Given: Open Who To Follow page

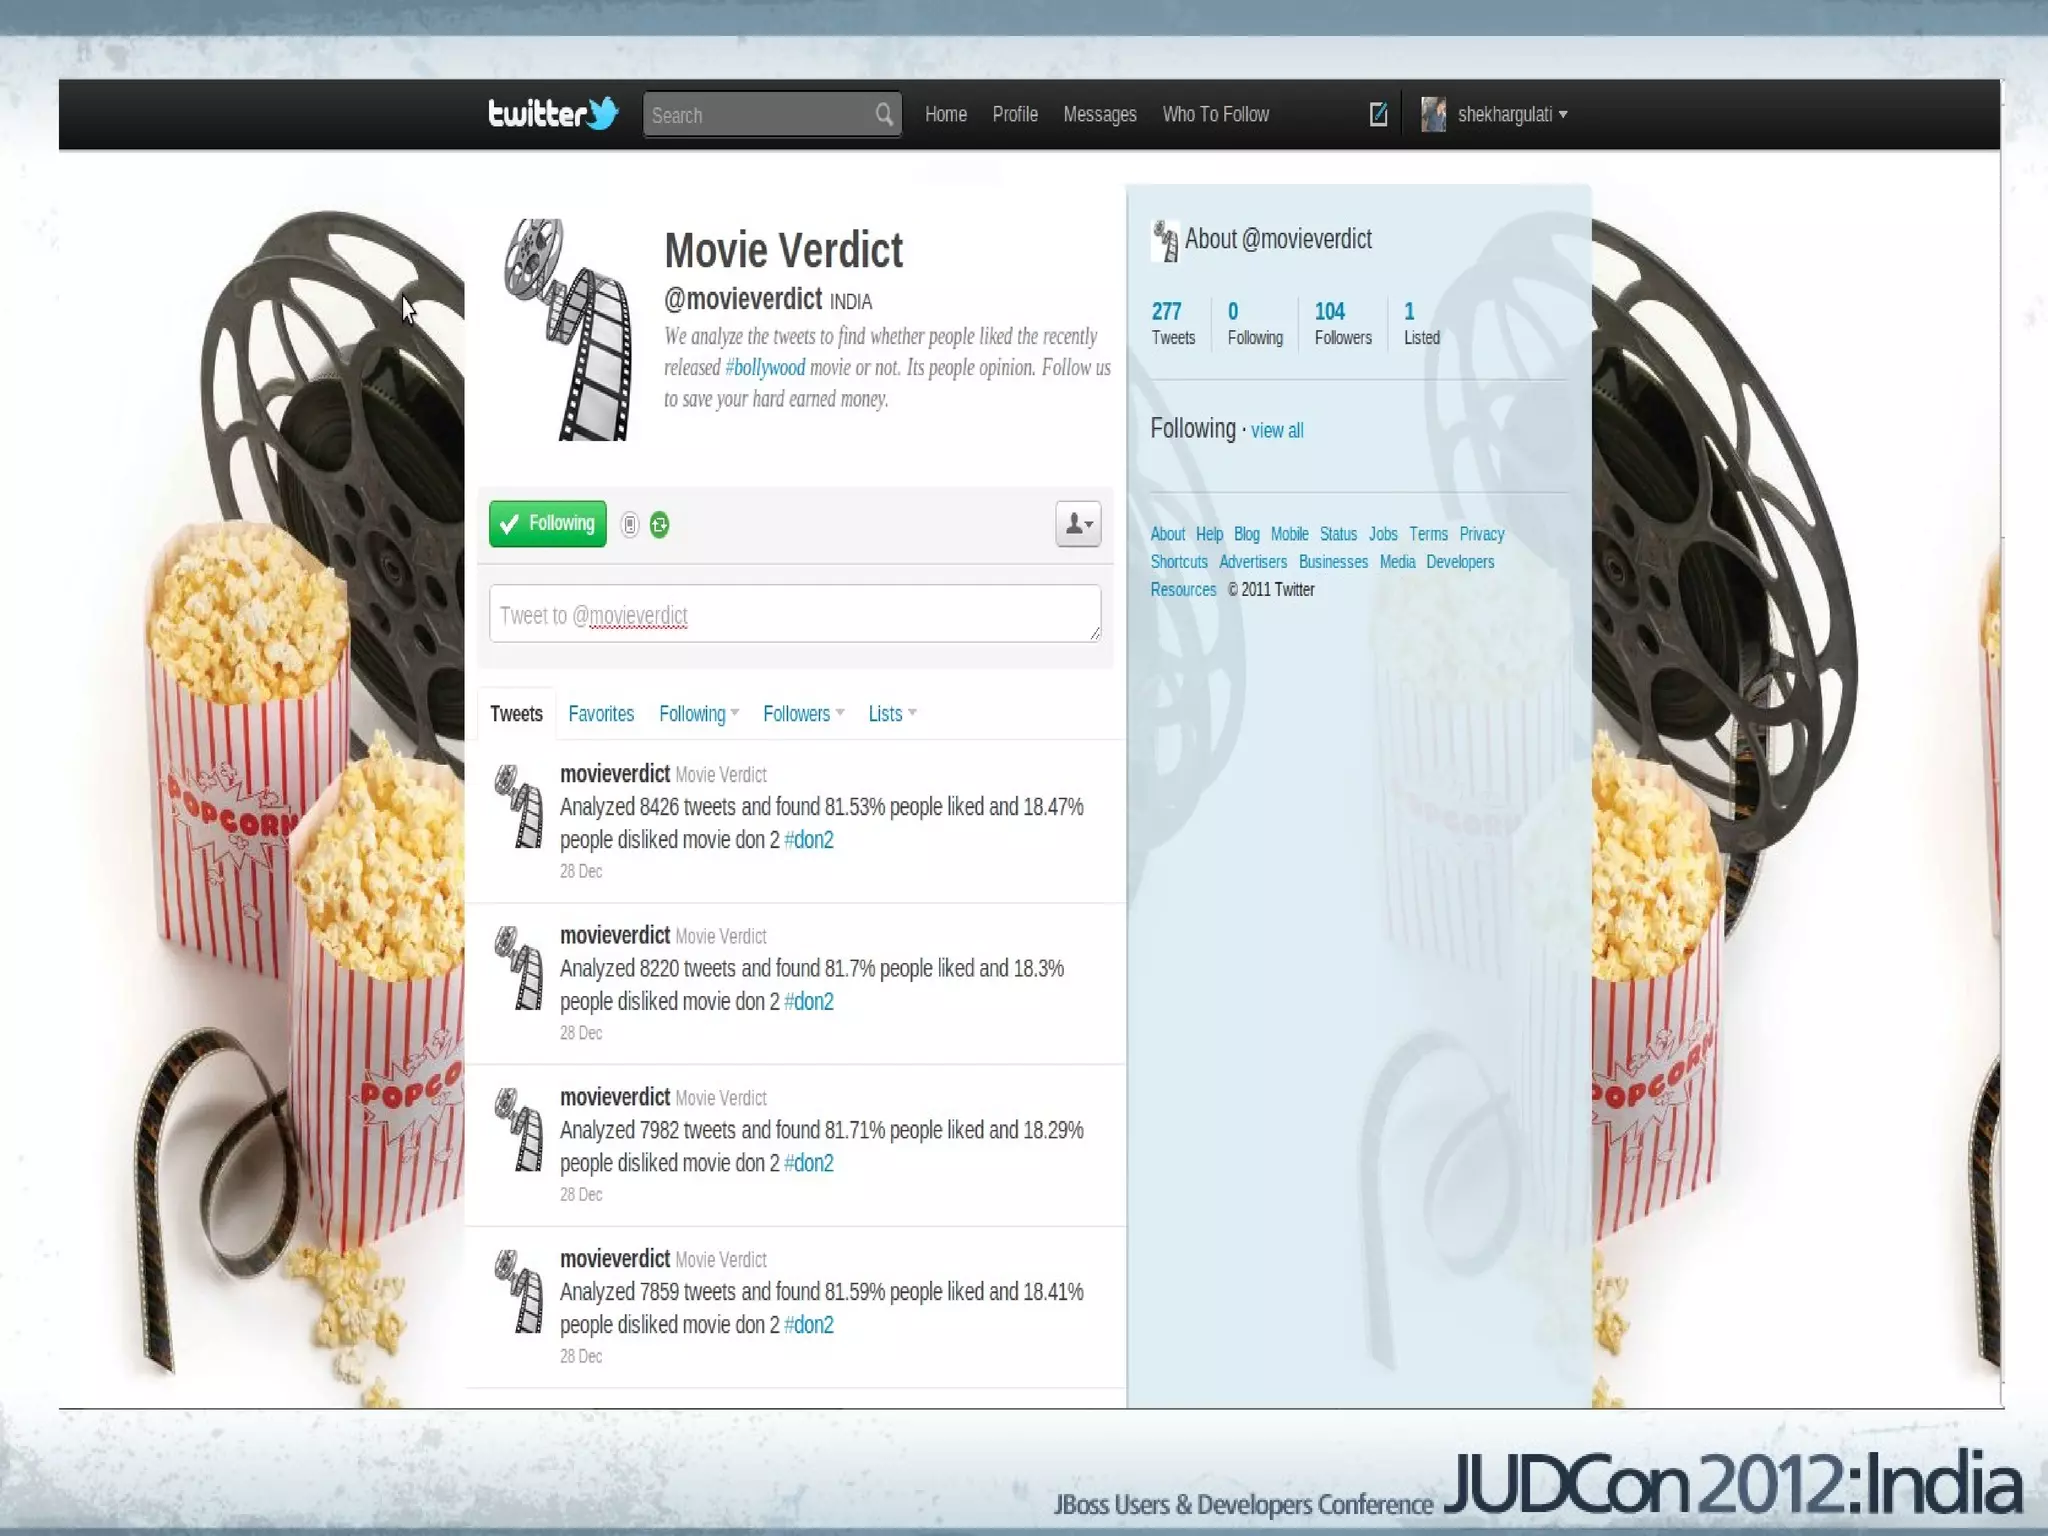Looking at the screenshot, I should coord(1215,114).
